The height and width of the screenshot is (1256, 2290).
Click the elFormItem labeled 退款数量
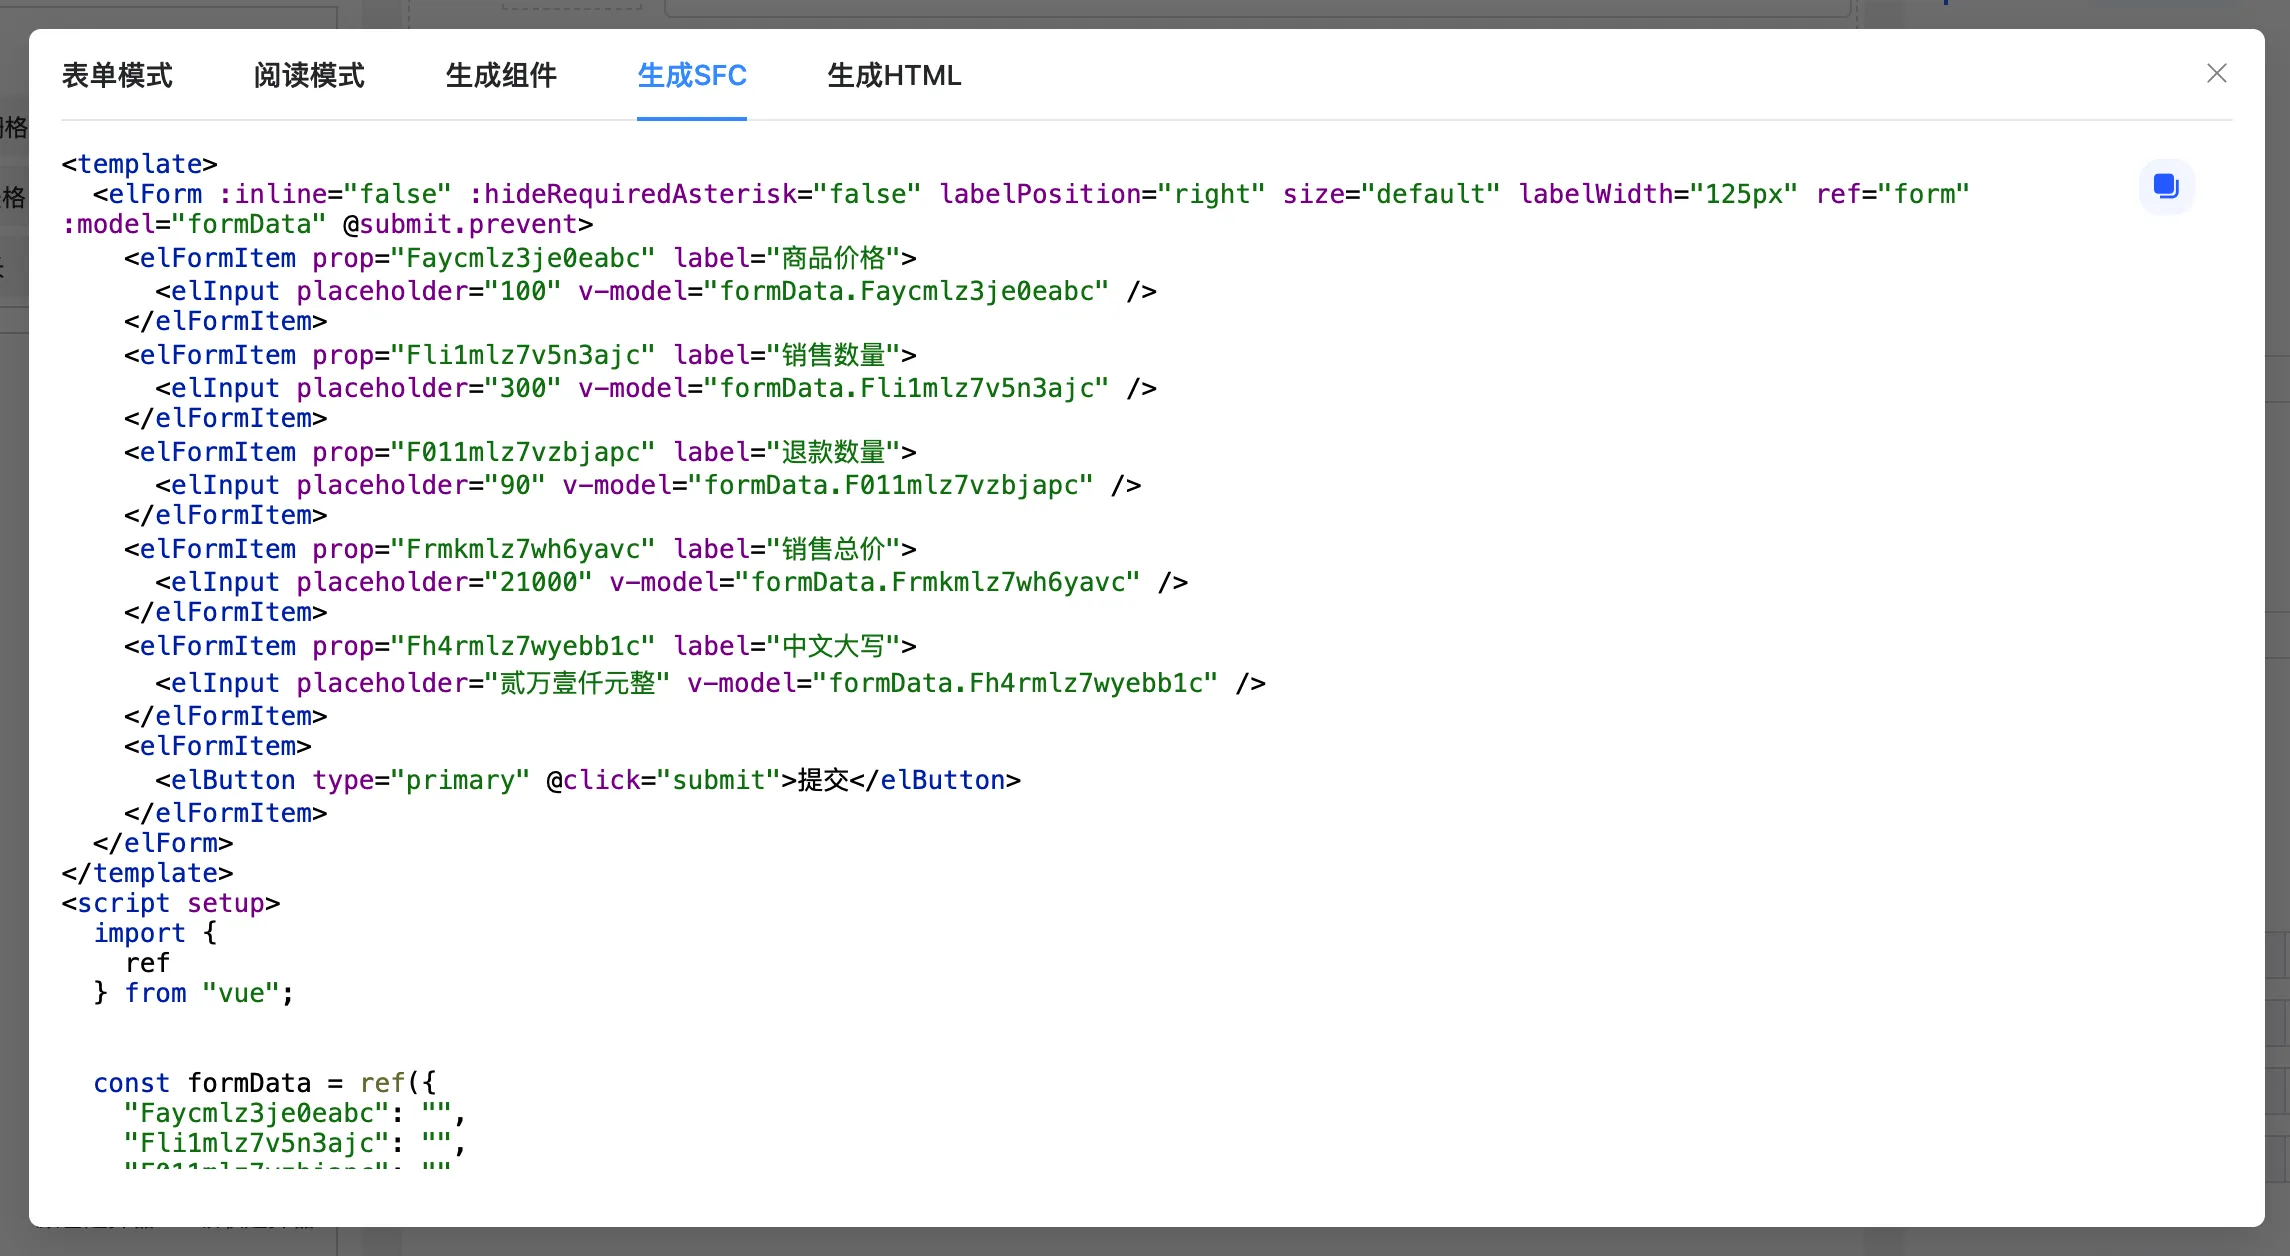(520, 452)
